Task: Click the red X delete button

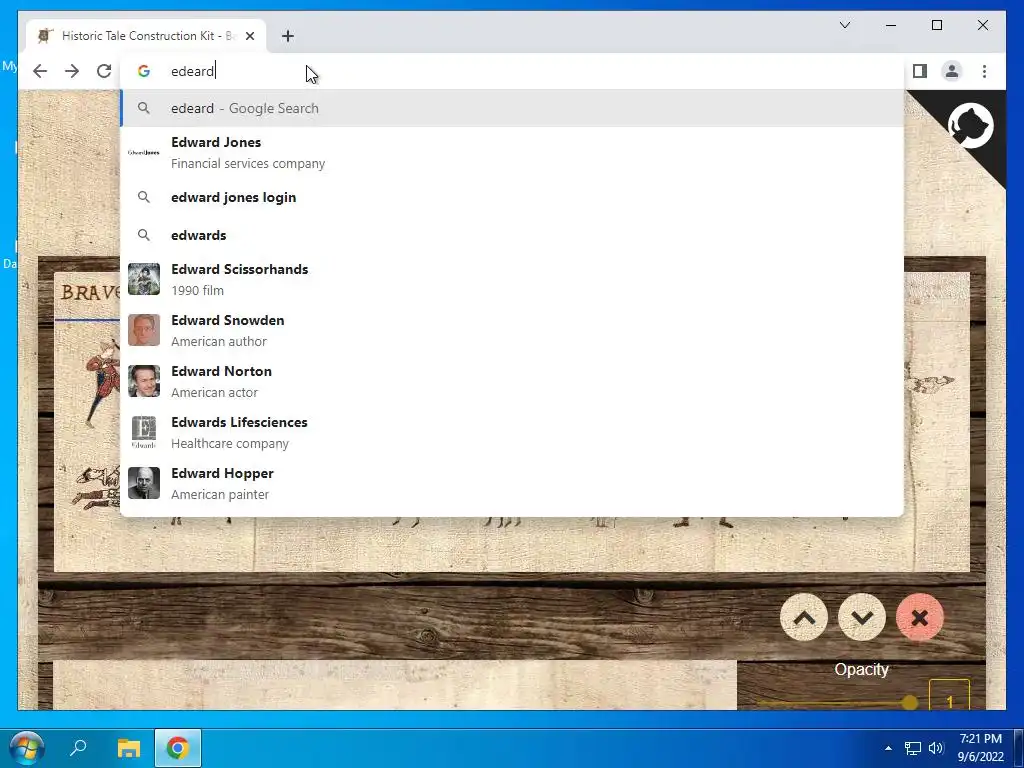Action: [x=920, y=617]
